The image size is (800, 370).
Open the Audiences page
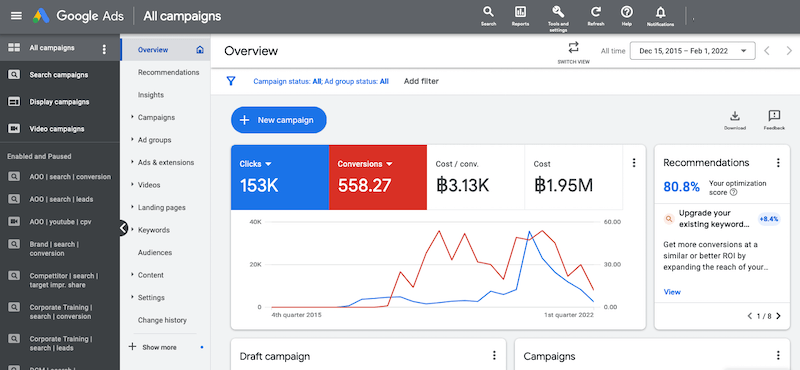(155, 253)
